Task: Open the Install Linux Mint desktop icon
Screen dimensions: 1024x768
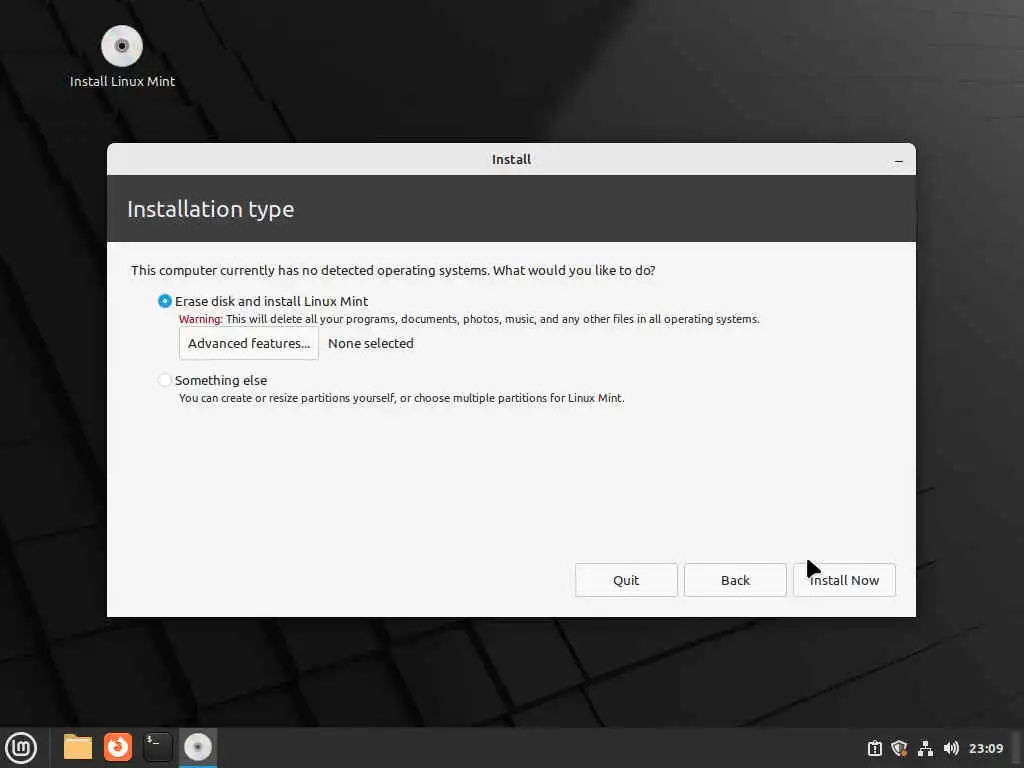Action: [122, 57]
